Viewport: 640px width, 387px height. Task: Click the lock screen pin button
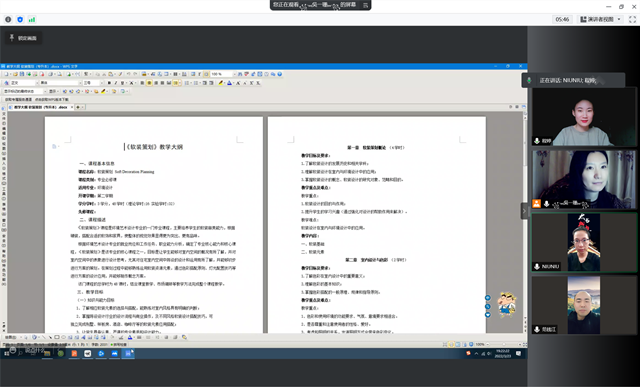pyautogui.click(x=23, y=38)
